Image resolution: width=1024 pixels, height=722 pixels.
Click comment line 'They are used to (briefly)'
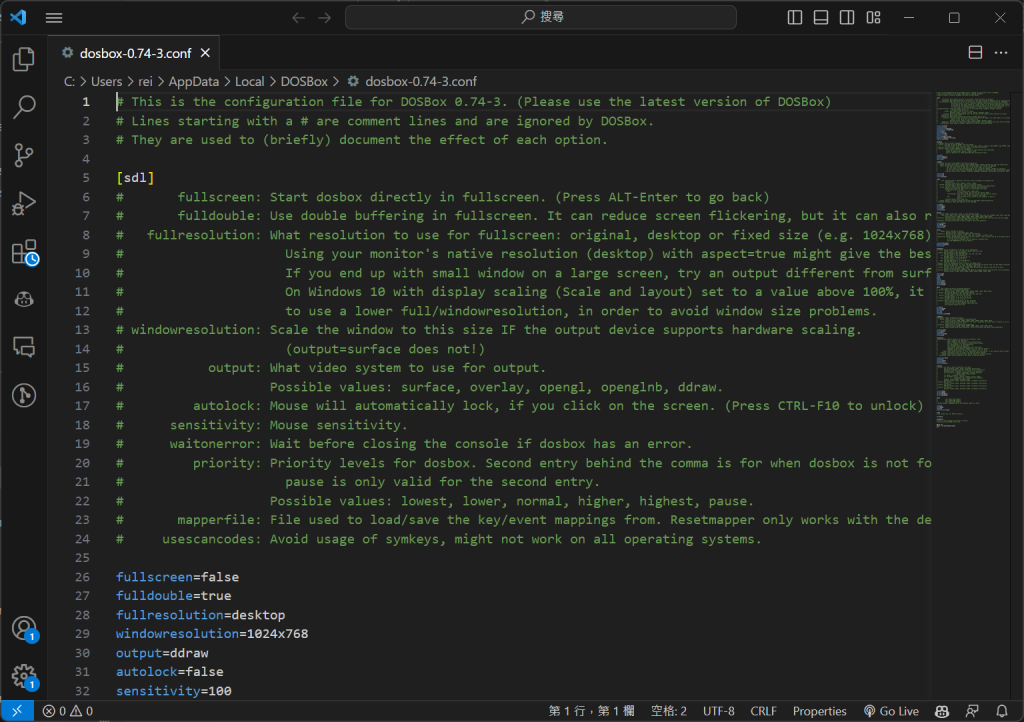(x=362, y=140)
